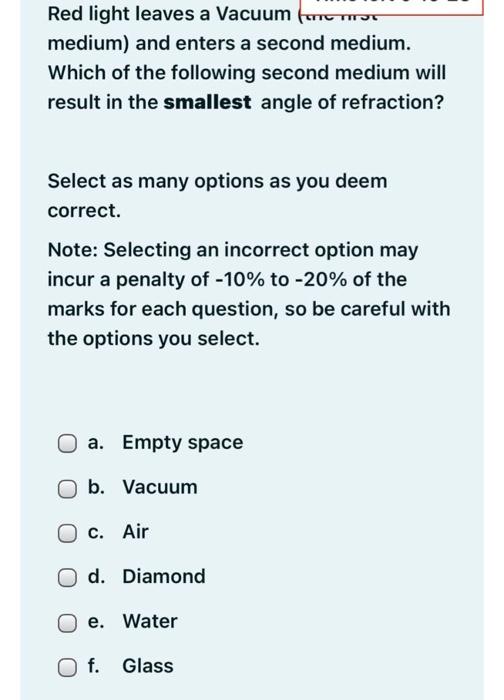Select the Air answer checkbox
Screen dimensions: 504x700
(67, 533)
